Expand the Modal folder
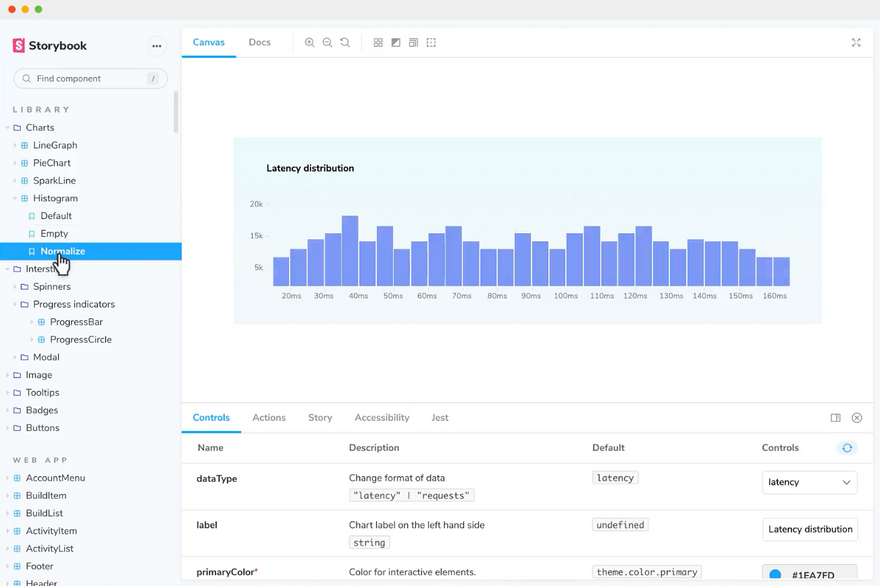Image resolution: width=880 pixels, height=586 pixels. 45,357
